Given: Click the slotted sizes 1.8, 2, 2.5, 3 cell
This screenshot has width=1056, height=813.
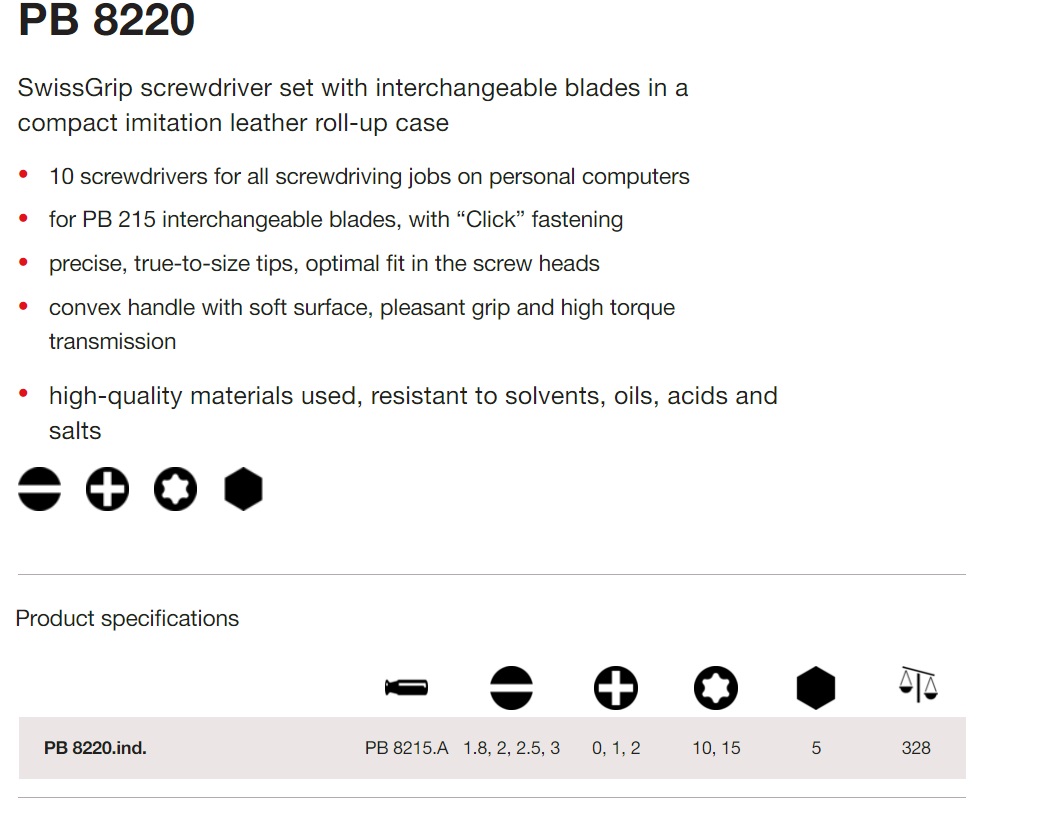Looking at the screenshot, I should (511, 748).
